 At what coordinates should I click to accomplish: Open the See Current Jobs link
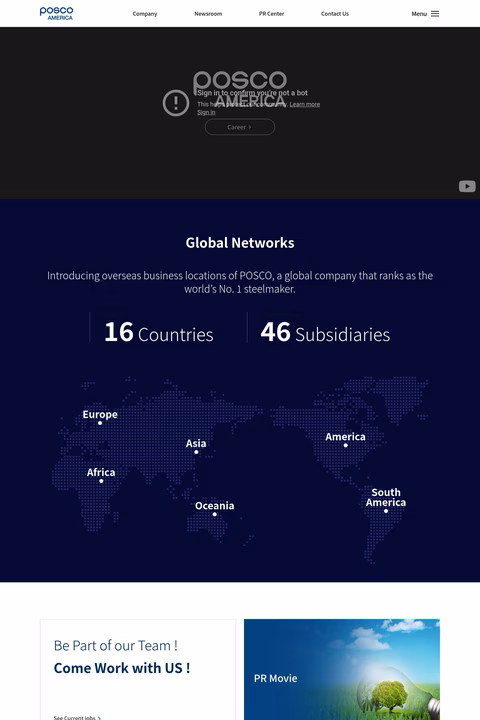(77, 717)
